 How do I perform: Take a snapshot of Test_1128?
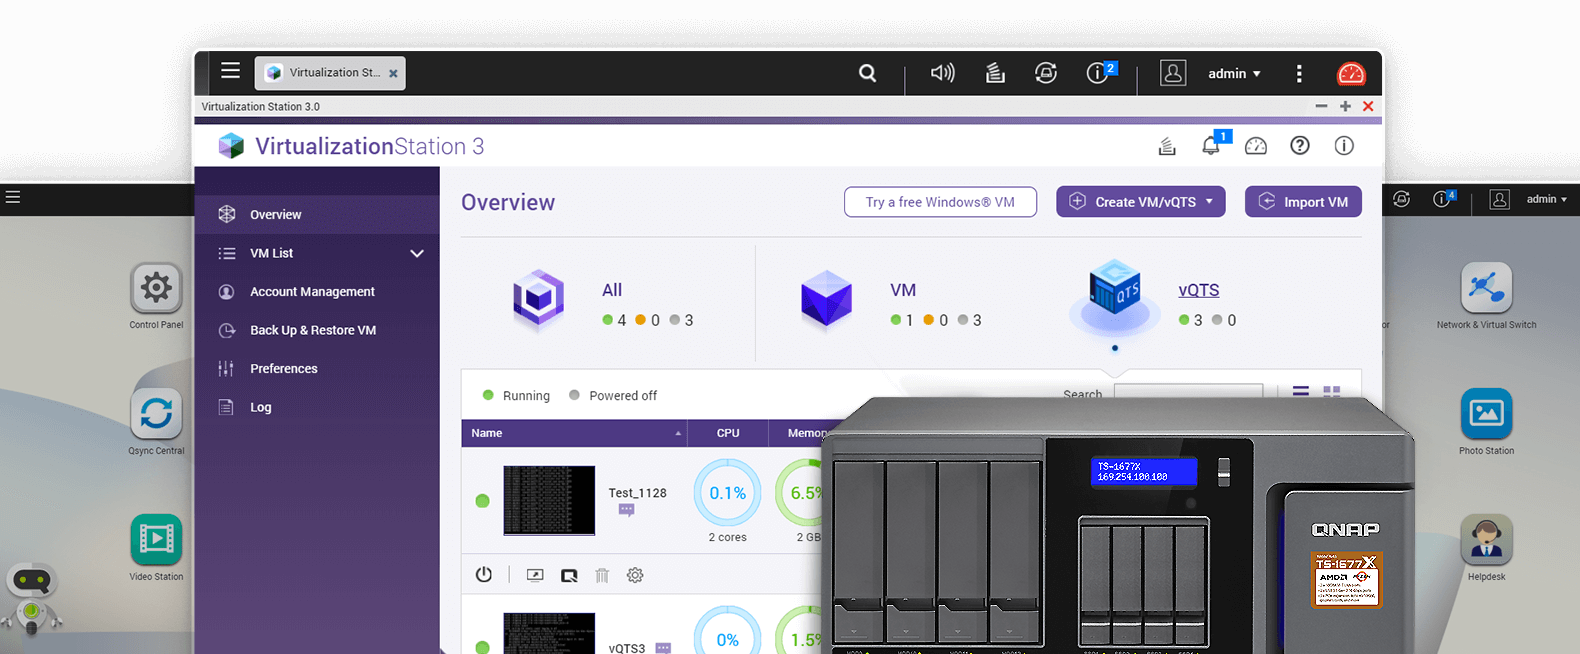click(569, 575)
